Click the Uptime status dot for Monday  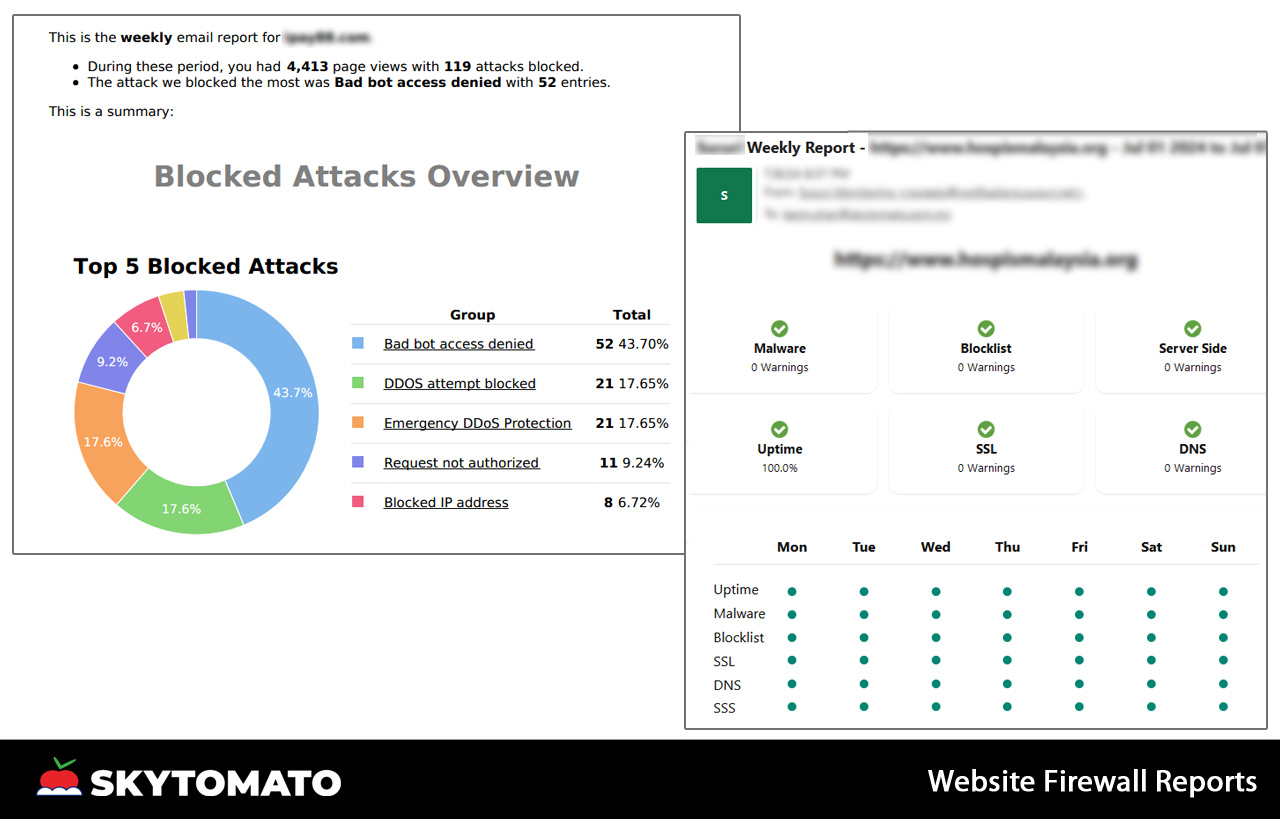click(x=792, y=591)
